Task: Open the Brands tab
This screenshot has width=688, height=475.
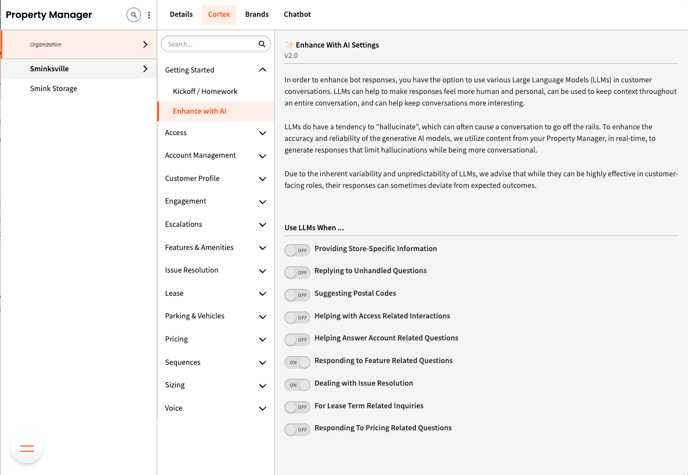Action: tap(257, 15)
